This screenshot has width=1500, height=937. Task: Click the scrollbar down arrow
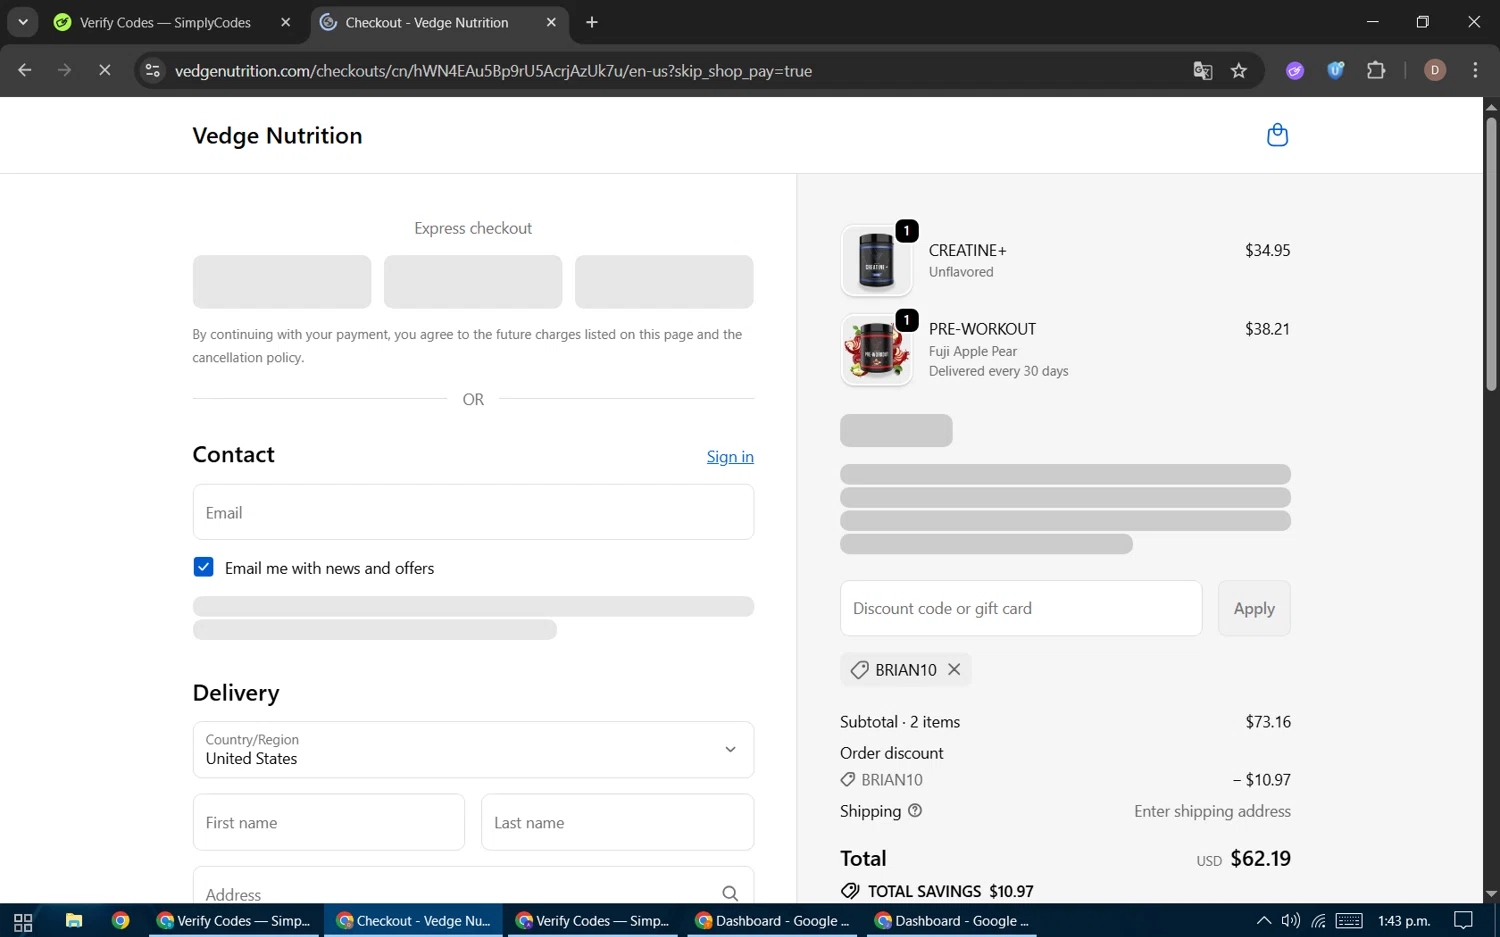[1491, 894]
